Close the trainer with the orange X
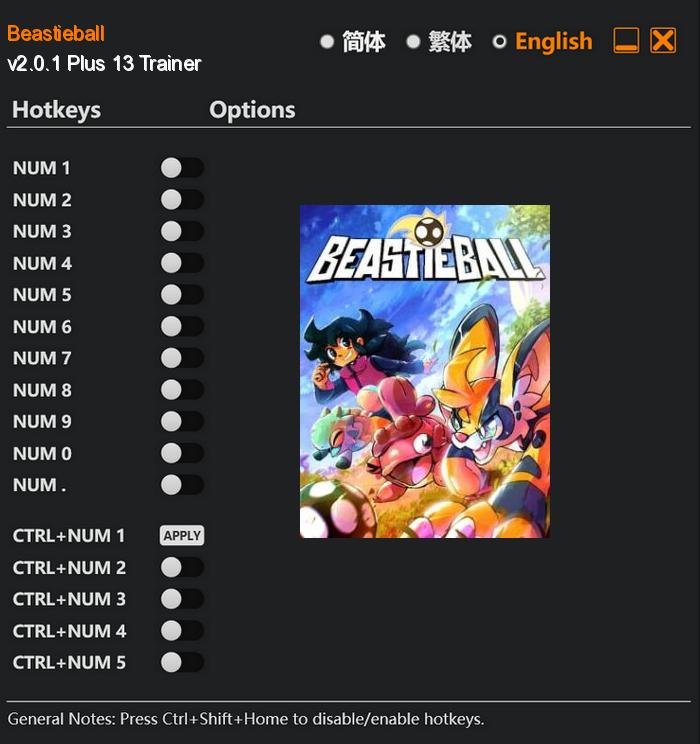Screen dimensions: 700x744 [x=663, y=40]
